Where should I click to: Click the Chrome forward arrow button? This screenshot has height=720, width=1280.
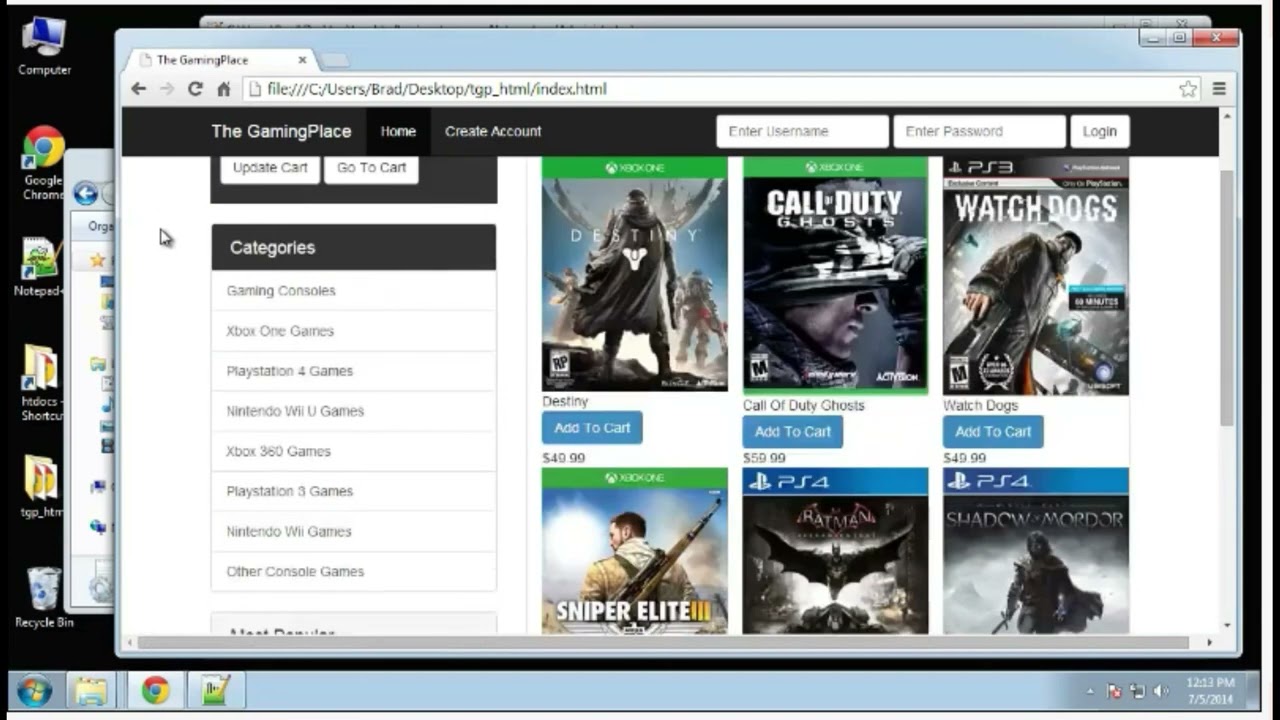pyautogui.click(x=167, y=89)
